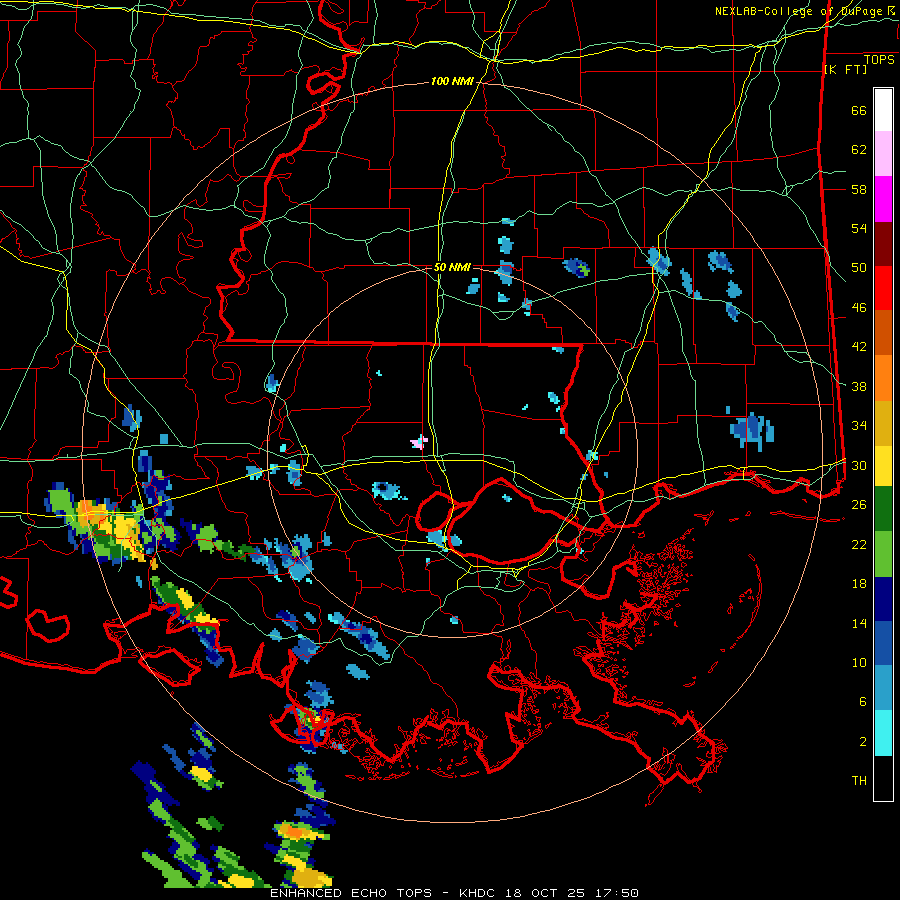Image resolution: width=900 pixels, height=900 pixels.
Task: Select the 62 legend value
Action: click(859, 149)
